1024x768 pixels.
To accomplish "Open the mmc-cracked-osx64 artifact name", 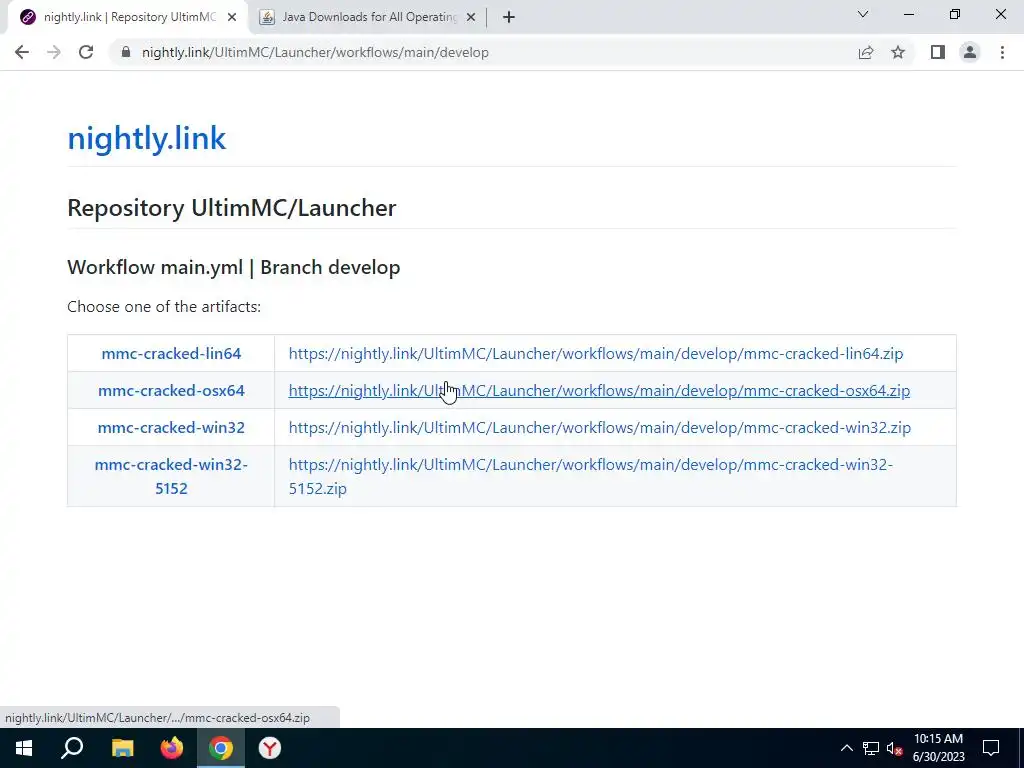I will tap(171, 391).
